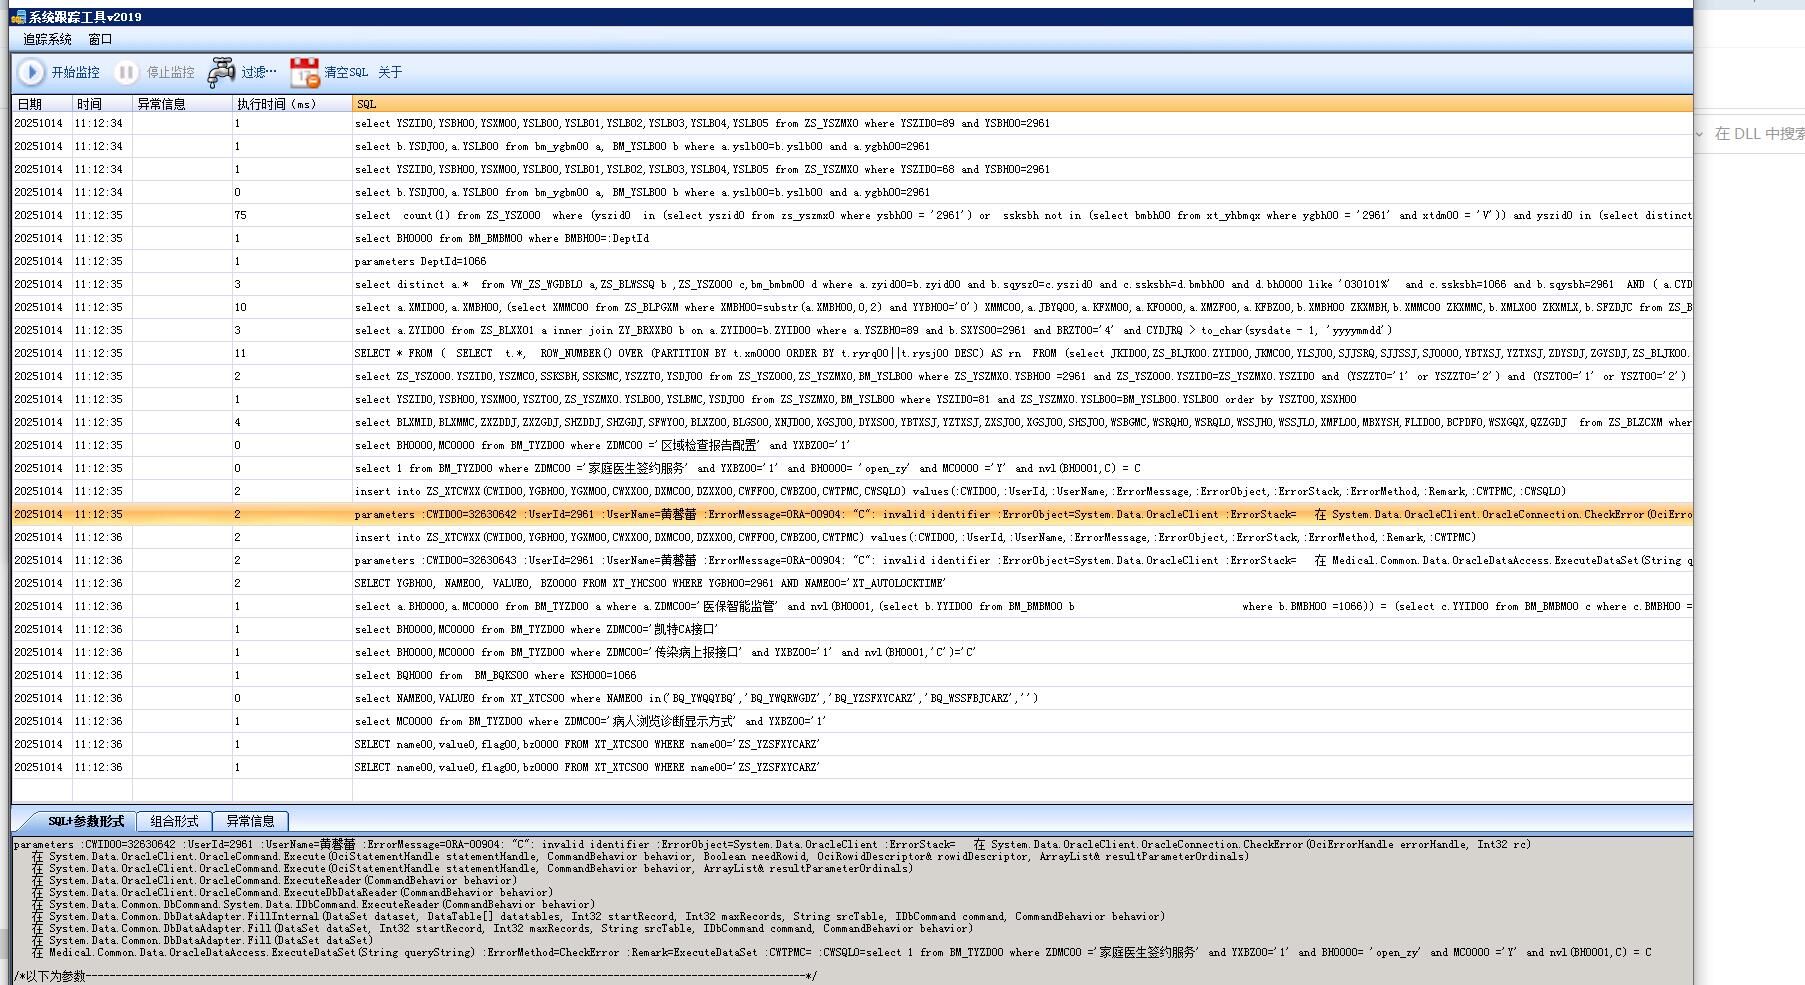
Task: Select the 'parameters DeptId=1066' row
Action: pos(852,261)
